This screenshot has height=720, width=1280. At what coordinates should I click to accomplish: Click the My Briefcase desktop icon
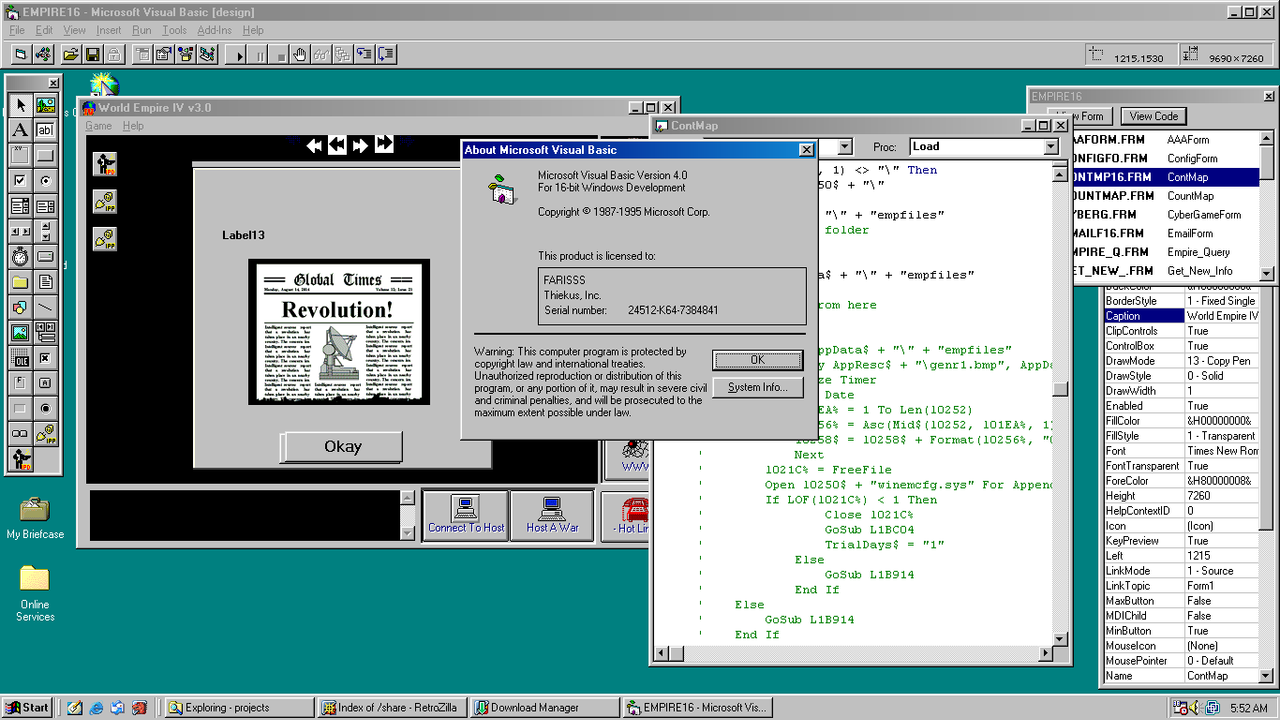click(x=35, y=518)
